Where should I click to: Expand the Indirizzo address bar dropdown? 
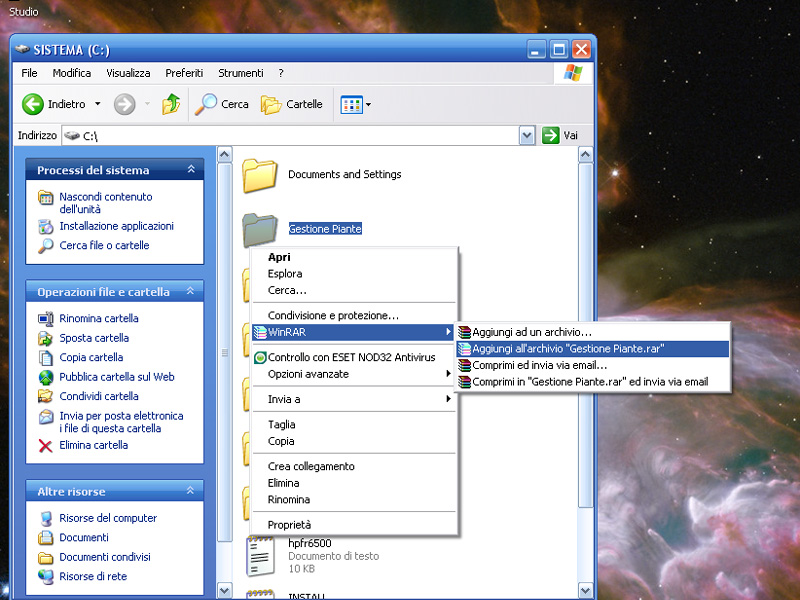point(527,136)
